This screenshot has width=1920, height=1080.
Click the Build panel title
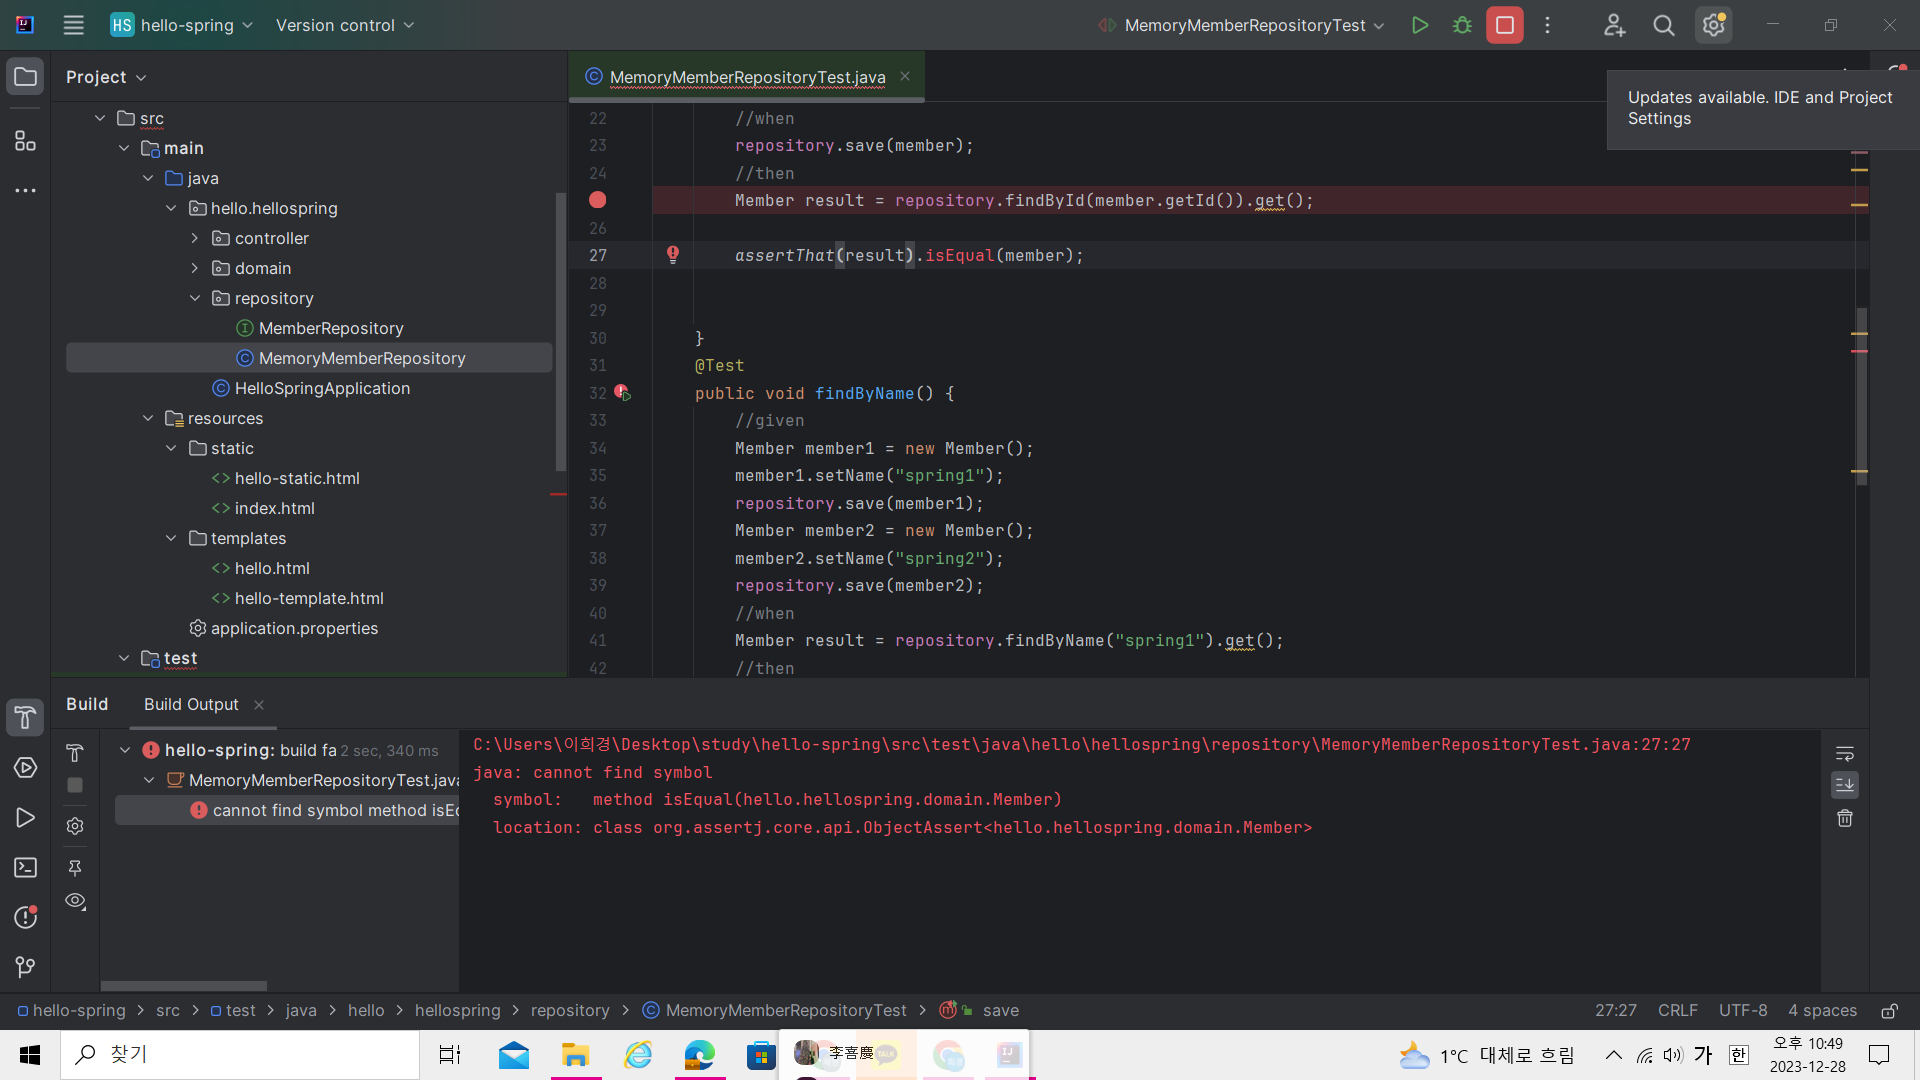(87, 705)
